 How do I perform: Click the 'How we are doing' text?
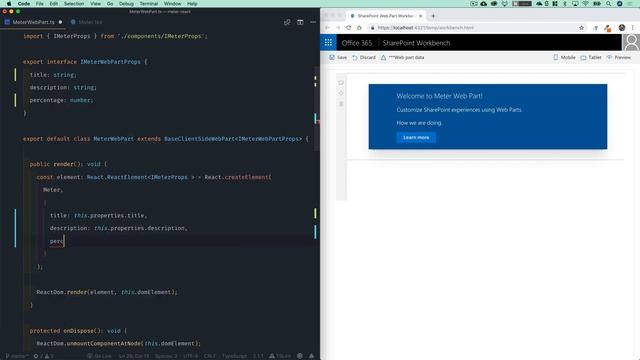tap(419, 123)
